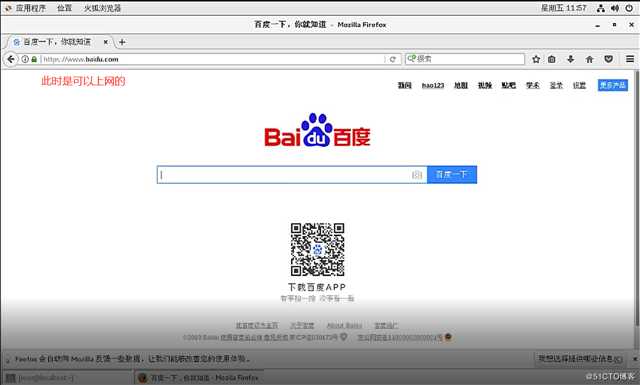Open the 视频 link
Image resolution: width=640 pixels, height=385 pixels.
click(x=485, y=85)
